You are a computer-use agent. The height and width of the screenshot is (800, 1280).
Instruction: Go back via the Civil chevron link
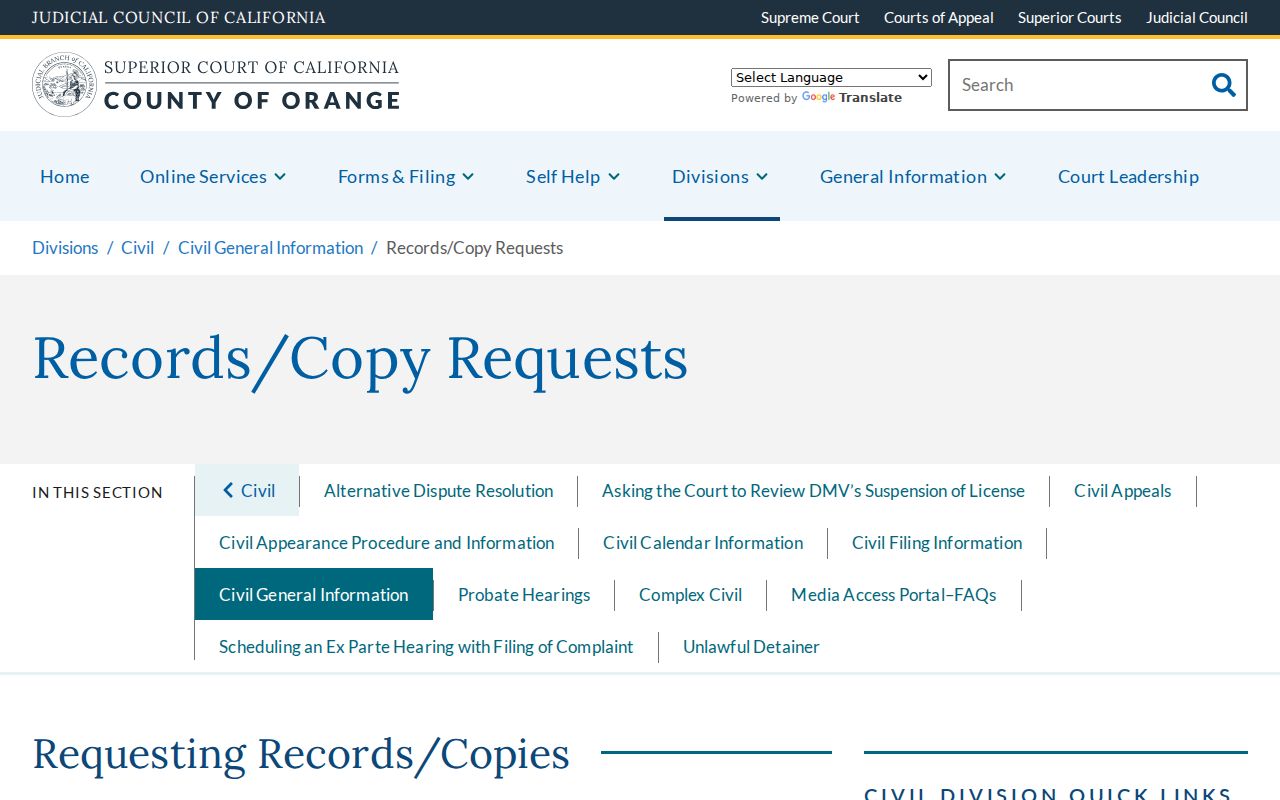coord(247,490)
